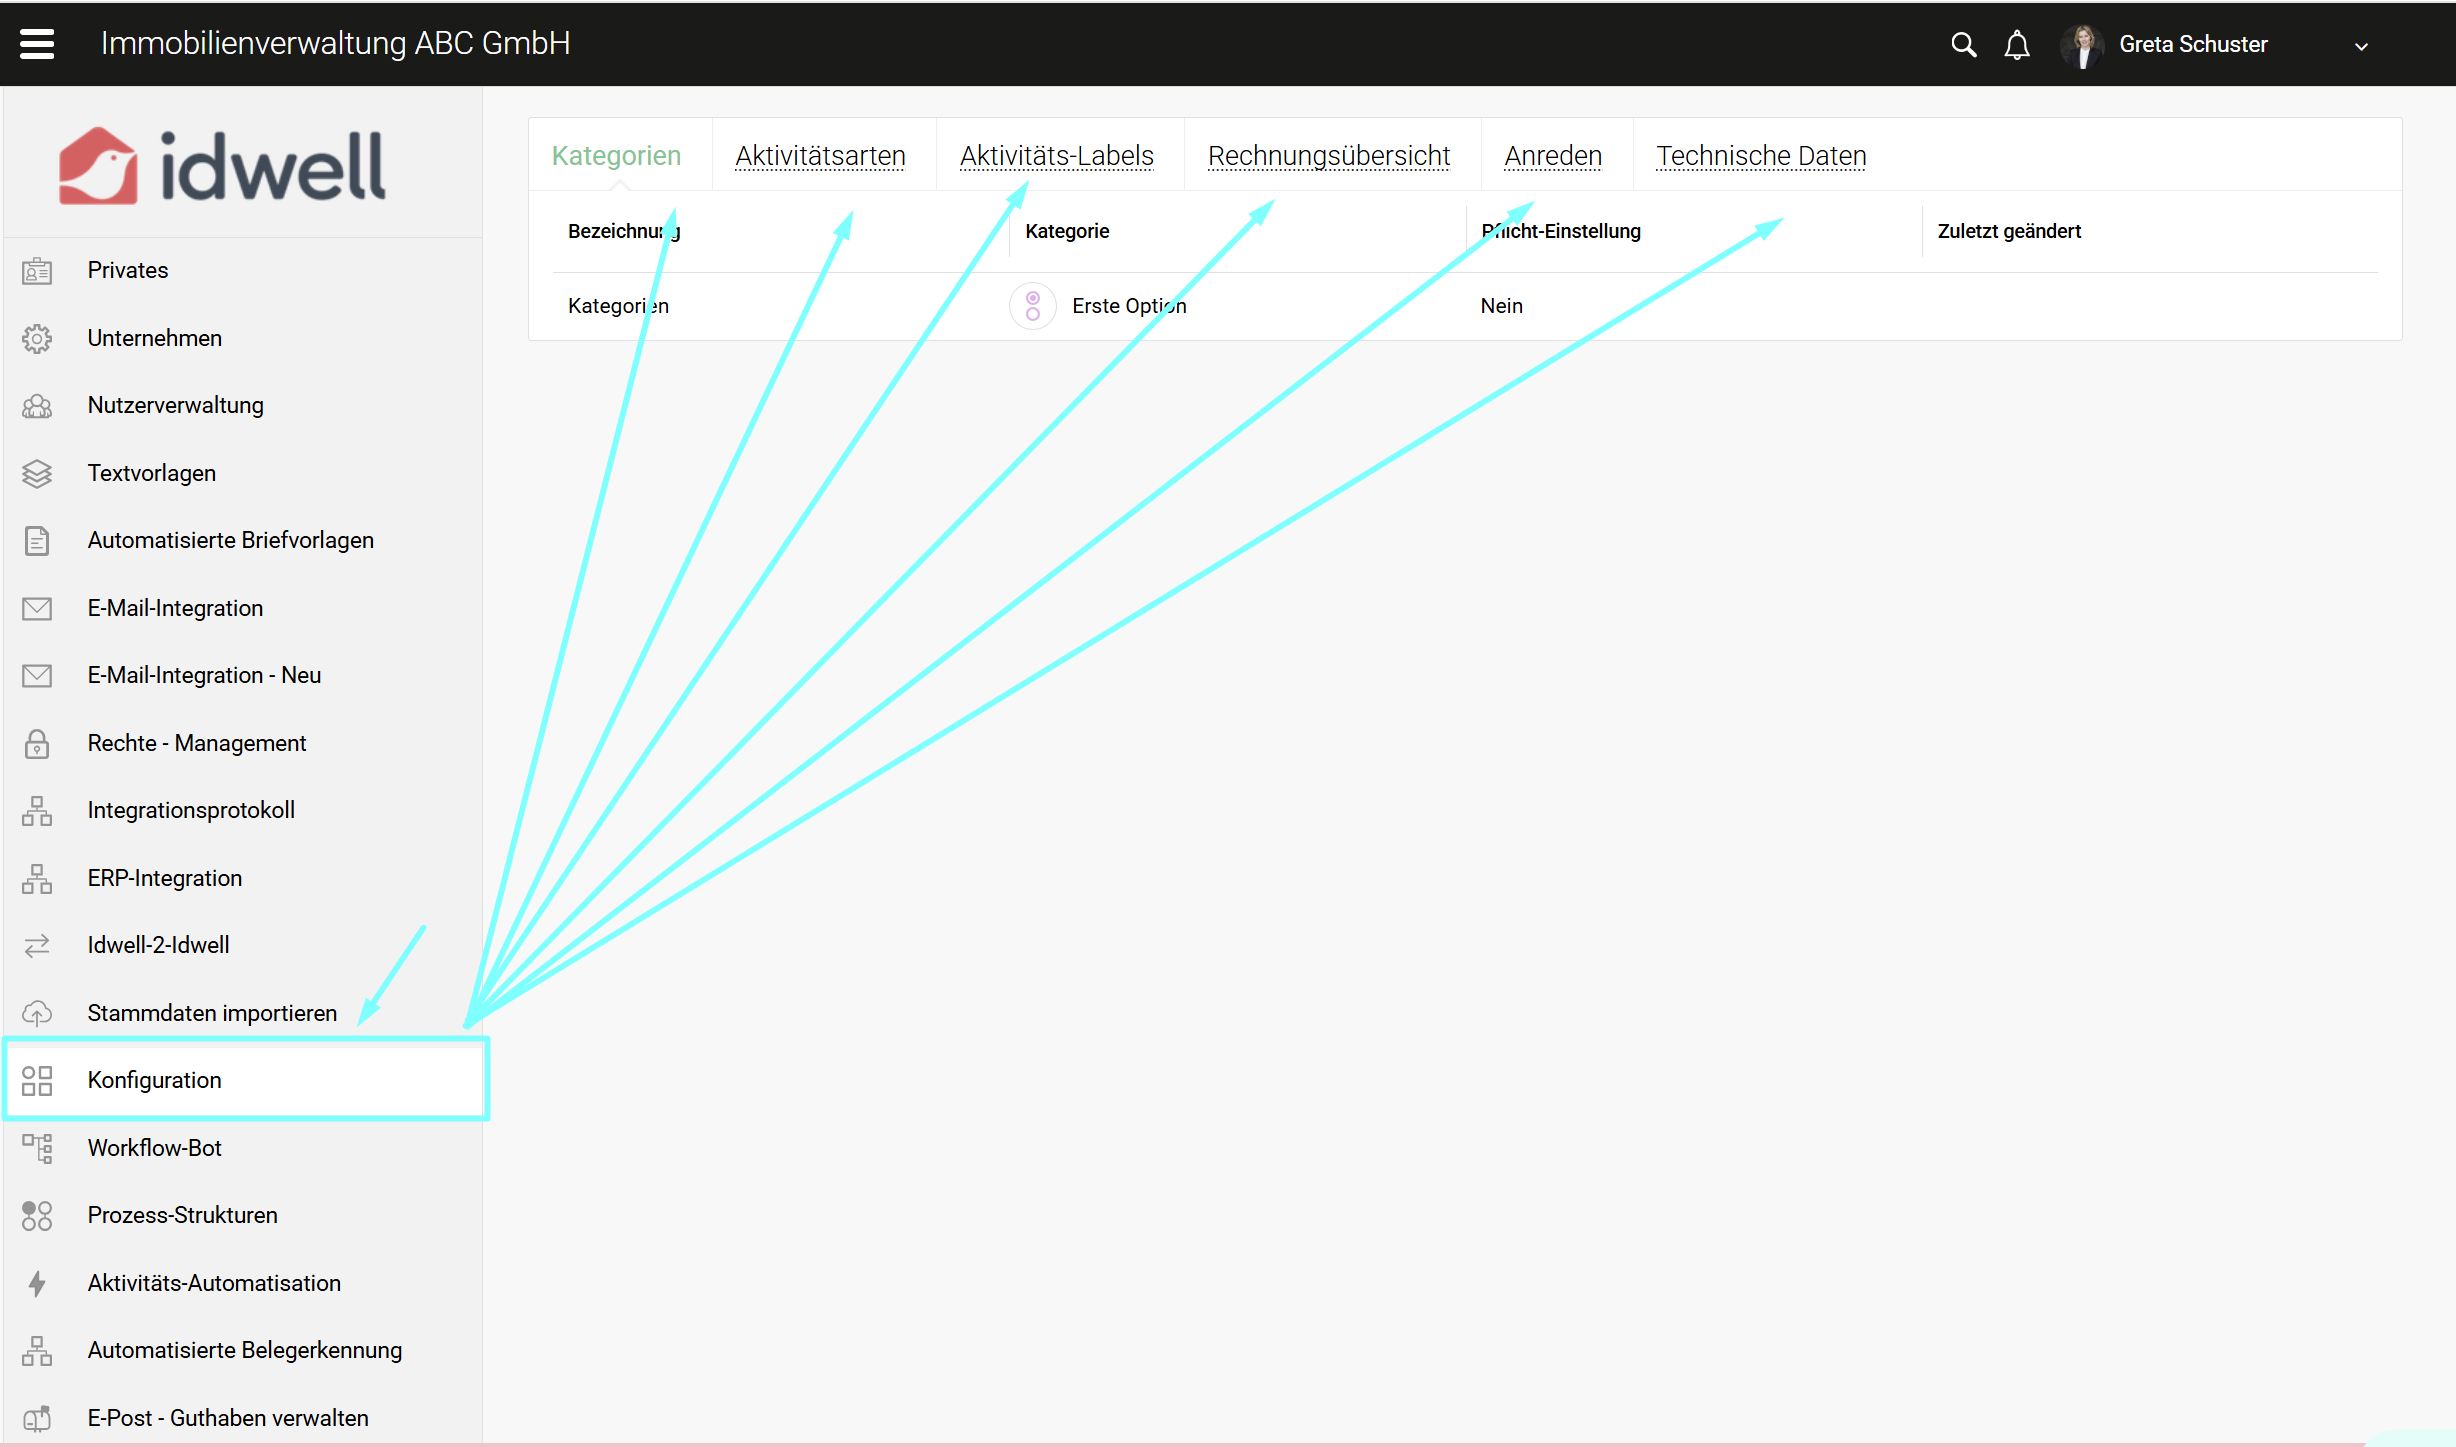Select the Anreden tab
The width and height of the screenshot is (2456, 1447).
tap(1552, 156)
